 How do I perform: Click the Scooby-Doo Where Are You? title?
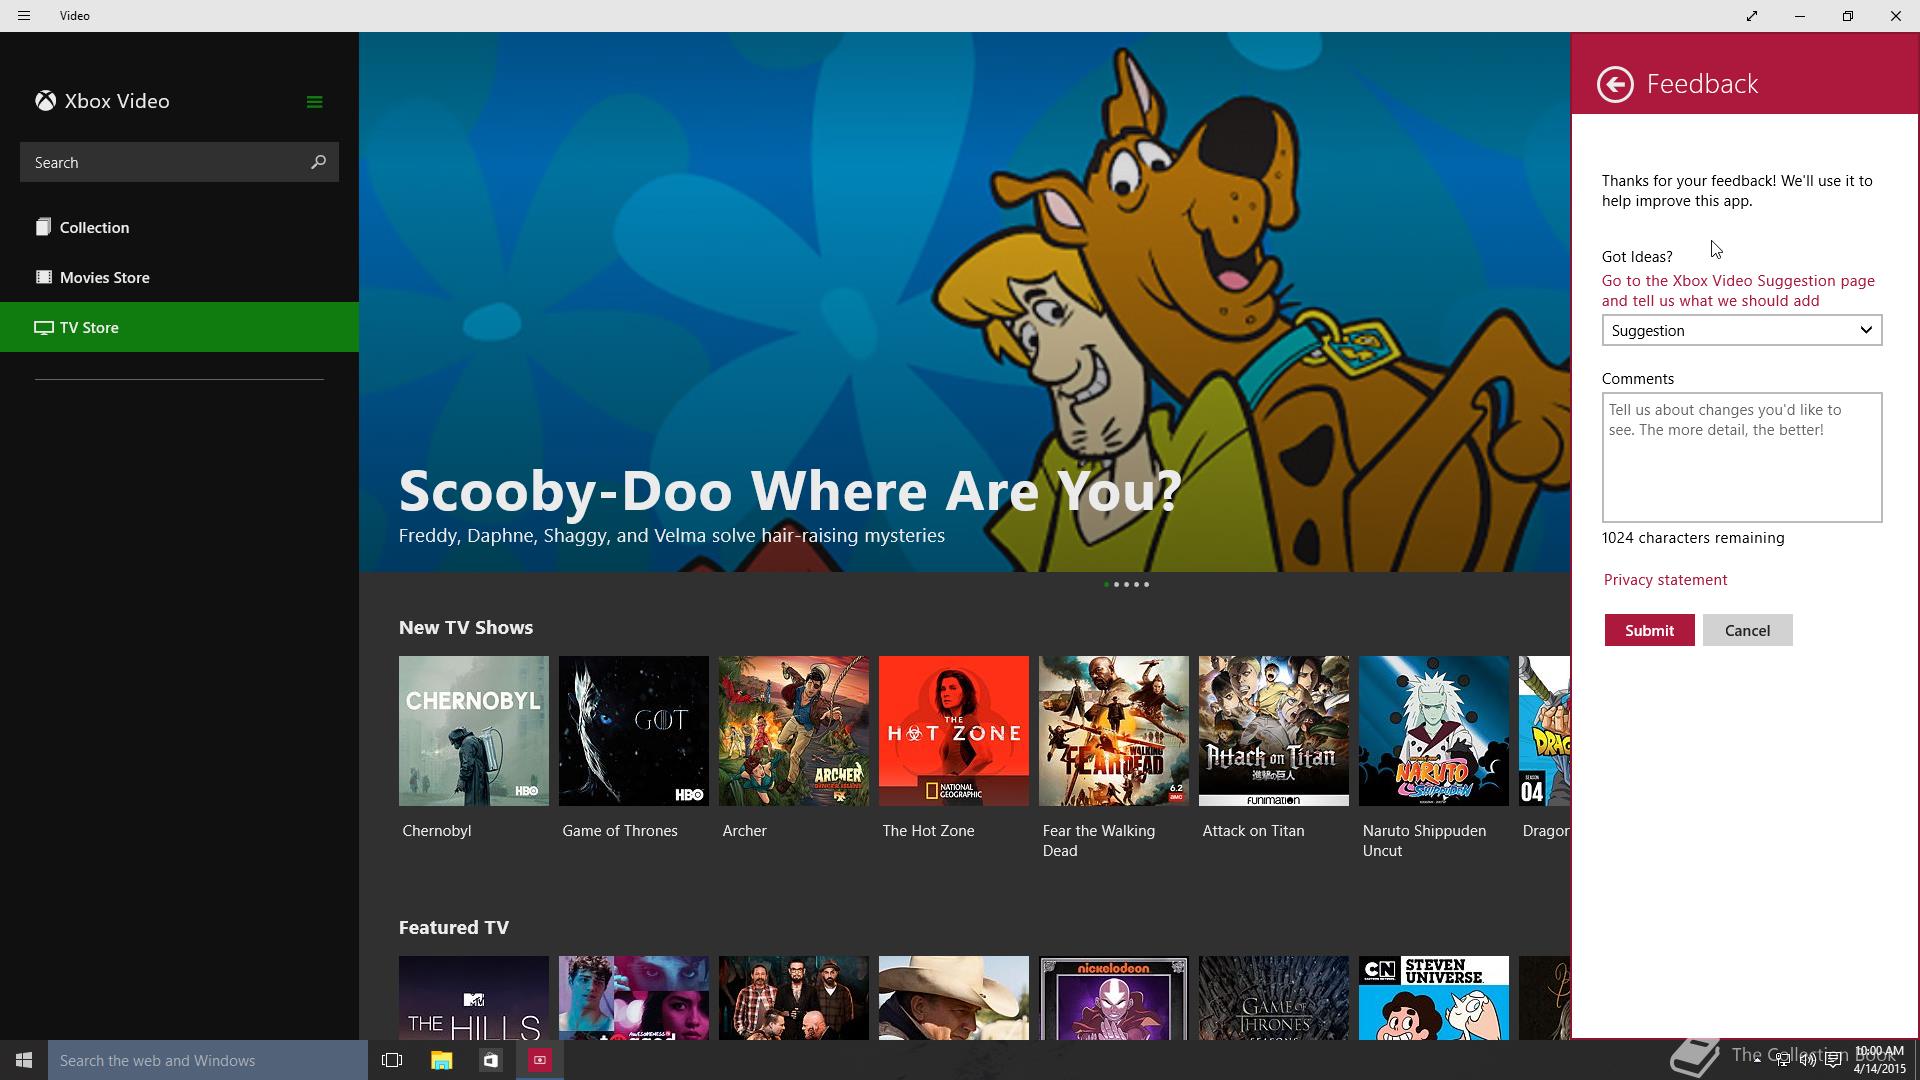pyautogui.click(x=790, y=491)
